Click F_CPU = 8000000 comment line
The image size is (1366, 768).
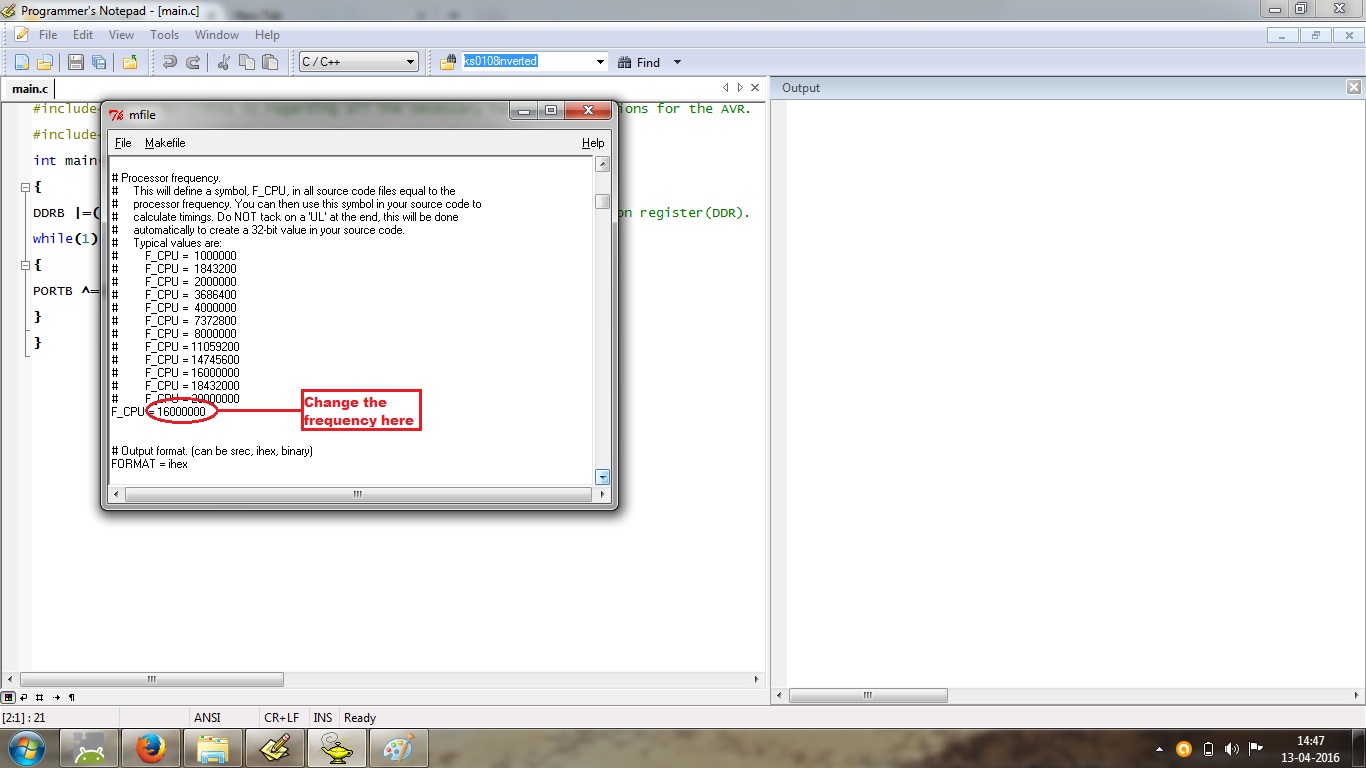(x=175, y=334)
